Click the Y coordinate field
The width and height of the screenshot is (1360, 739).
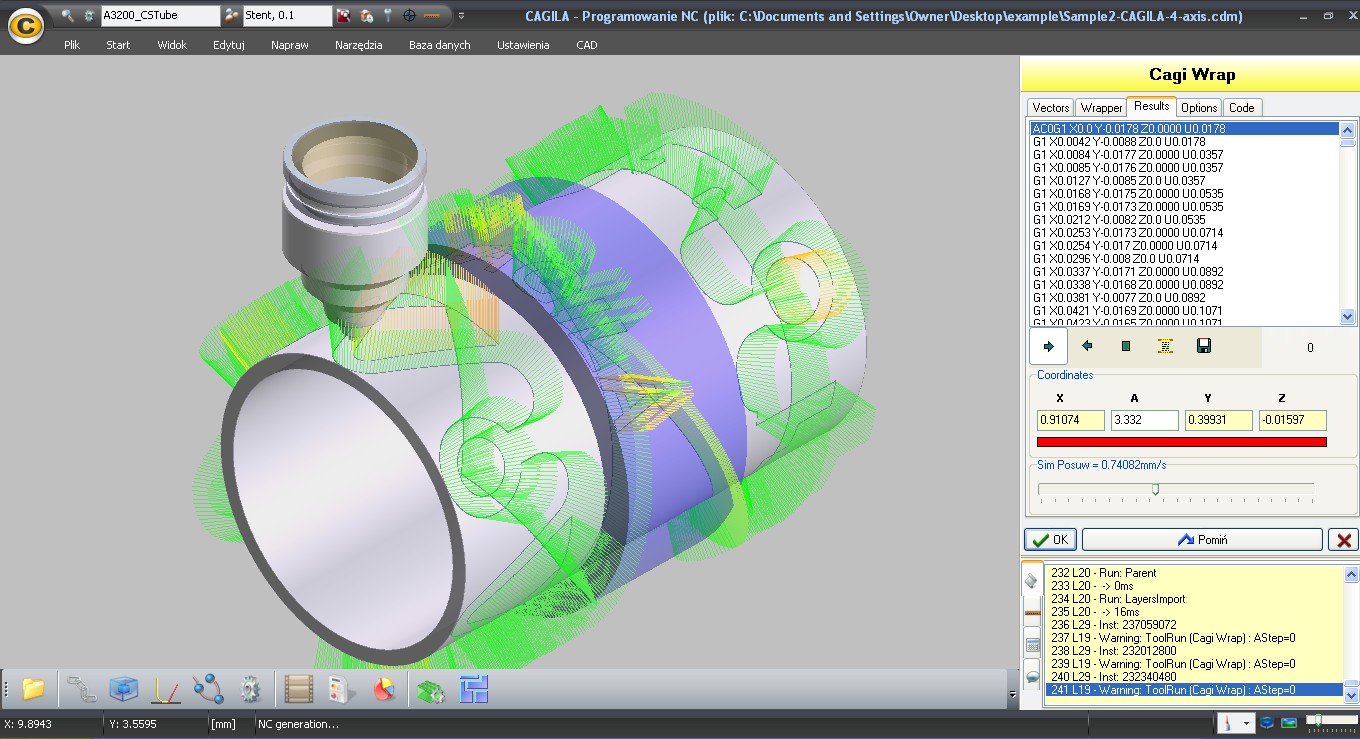[x=1218, y=421]
